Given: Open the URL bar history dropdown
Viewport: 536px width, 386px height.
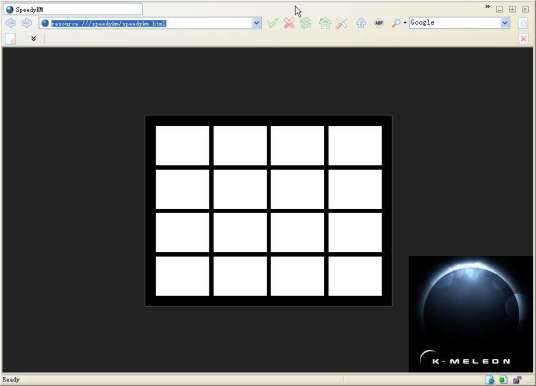Looking at the screenshot, I should [256, 23].
